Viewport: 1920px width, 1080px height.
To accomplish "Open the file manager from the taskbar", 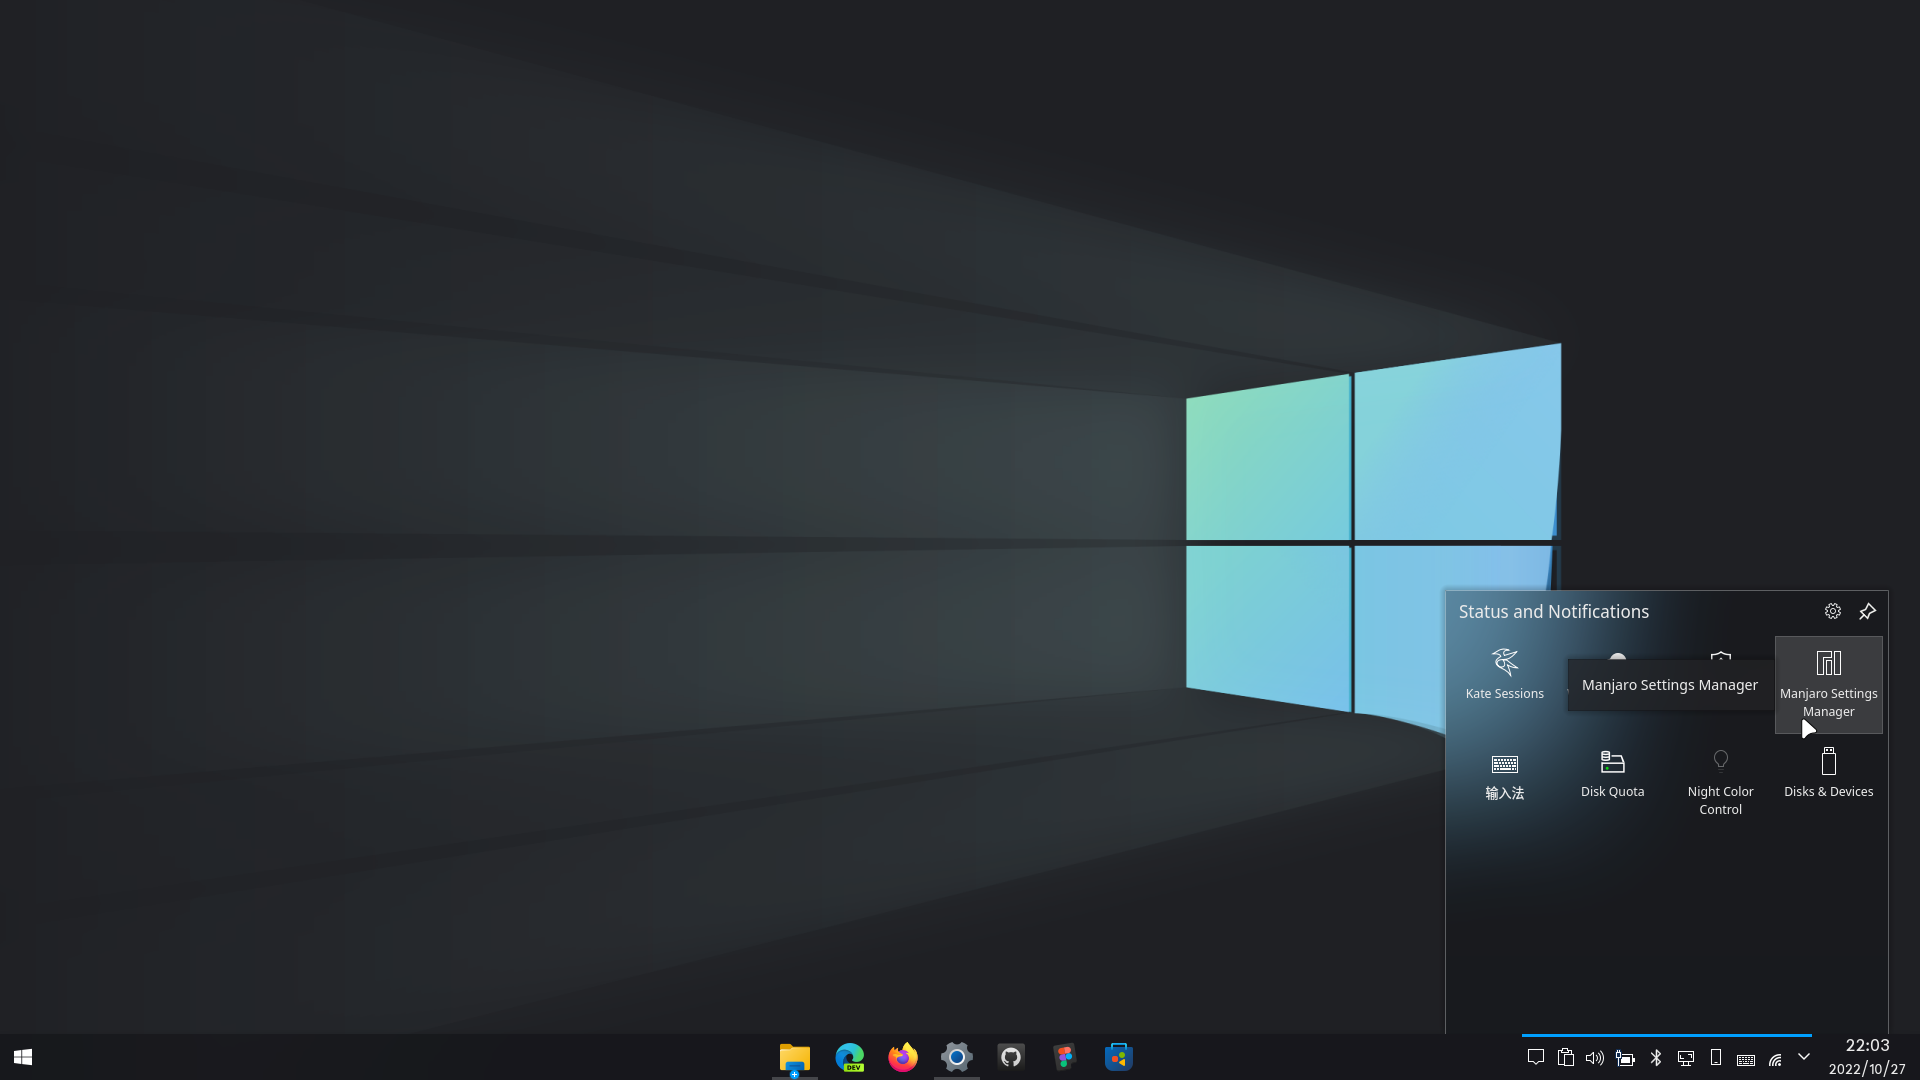I will (794, 1057).
